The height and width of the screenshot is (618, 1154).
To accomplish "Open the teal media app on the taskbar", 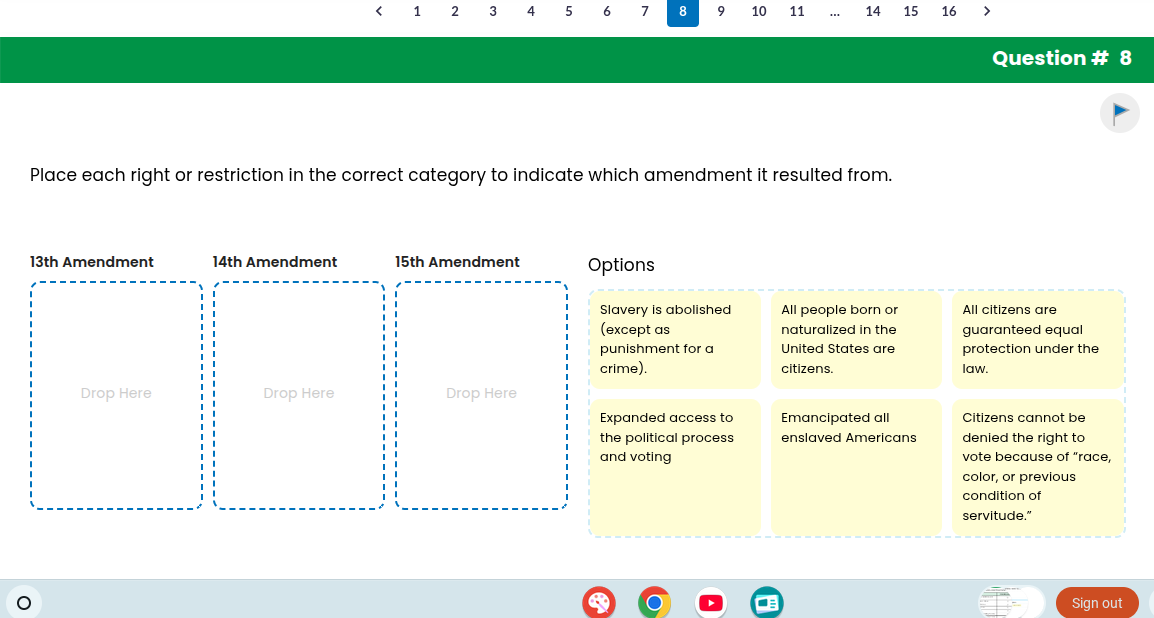I will (766, 602).
